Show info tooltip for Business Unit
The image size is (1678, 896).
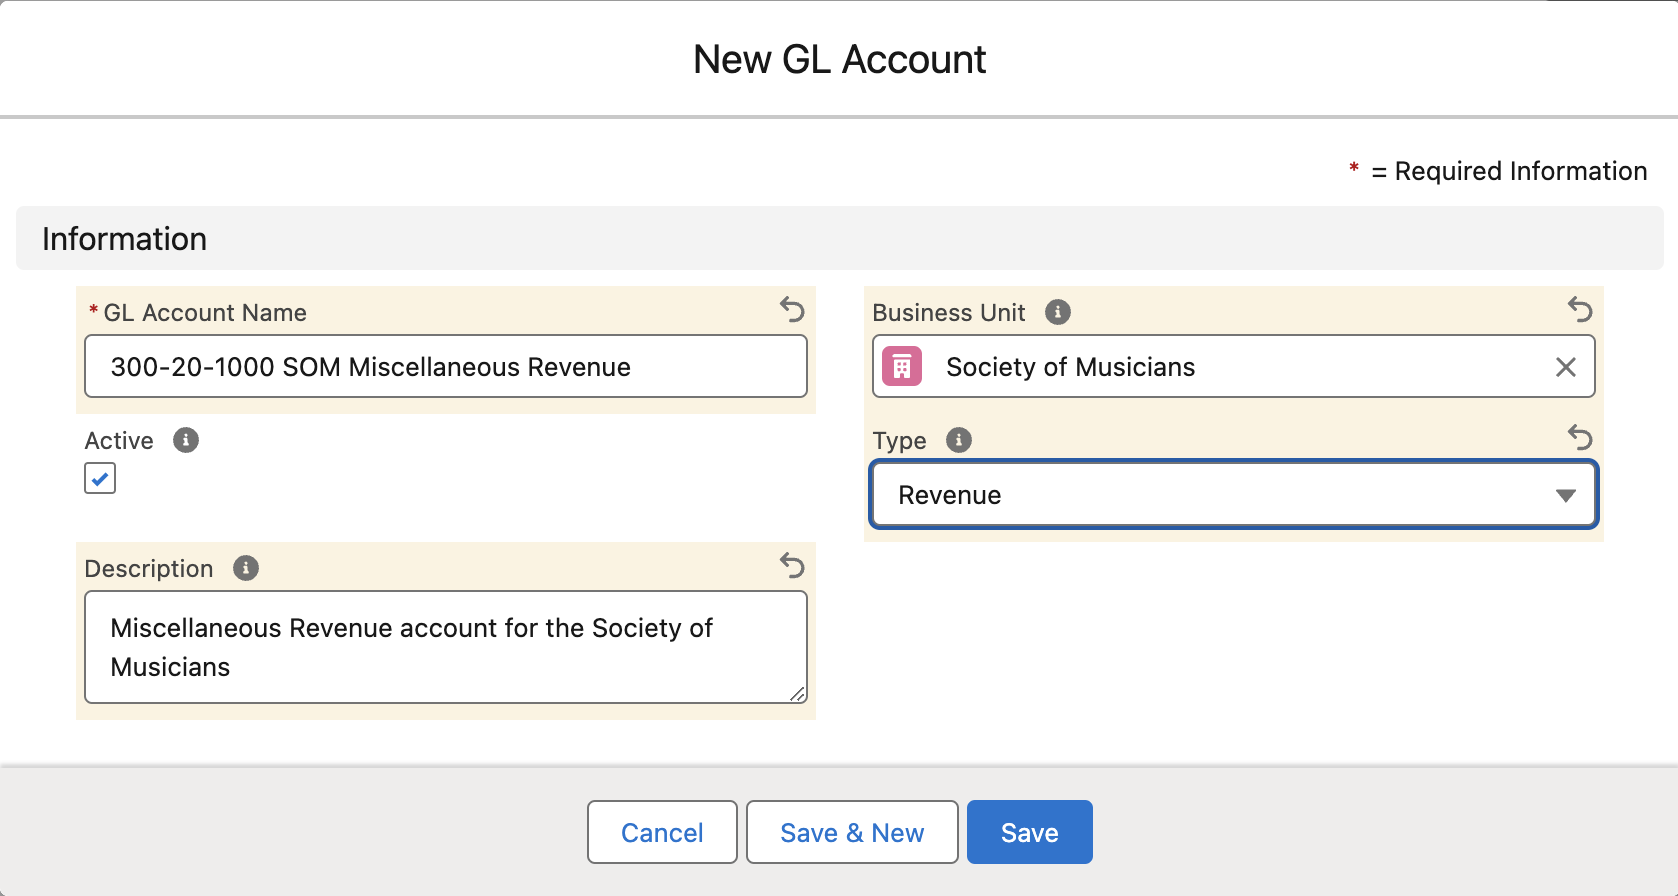click(1058, 312)
